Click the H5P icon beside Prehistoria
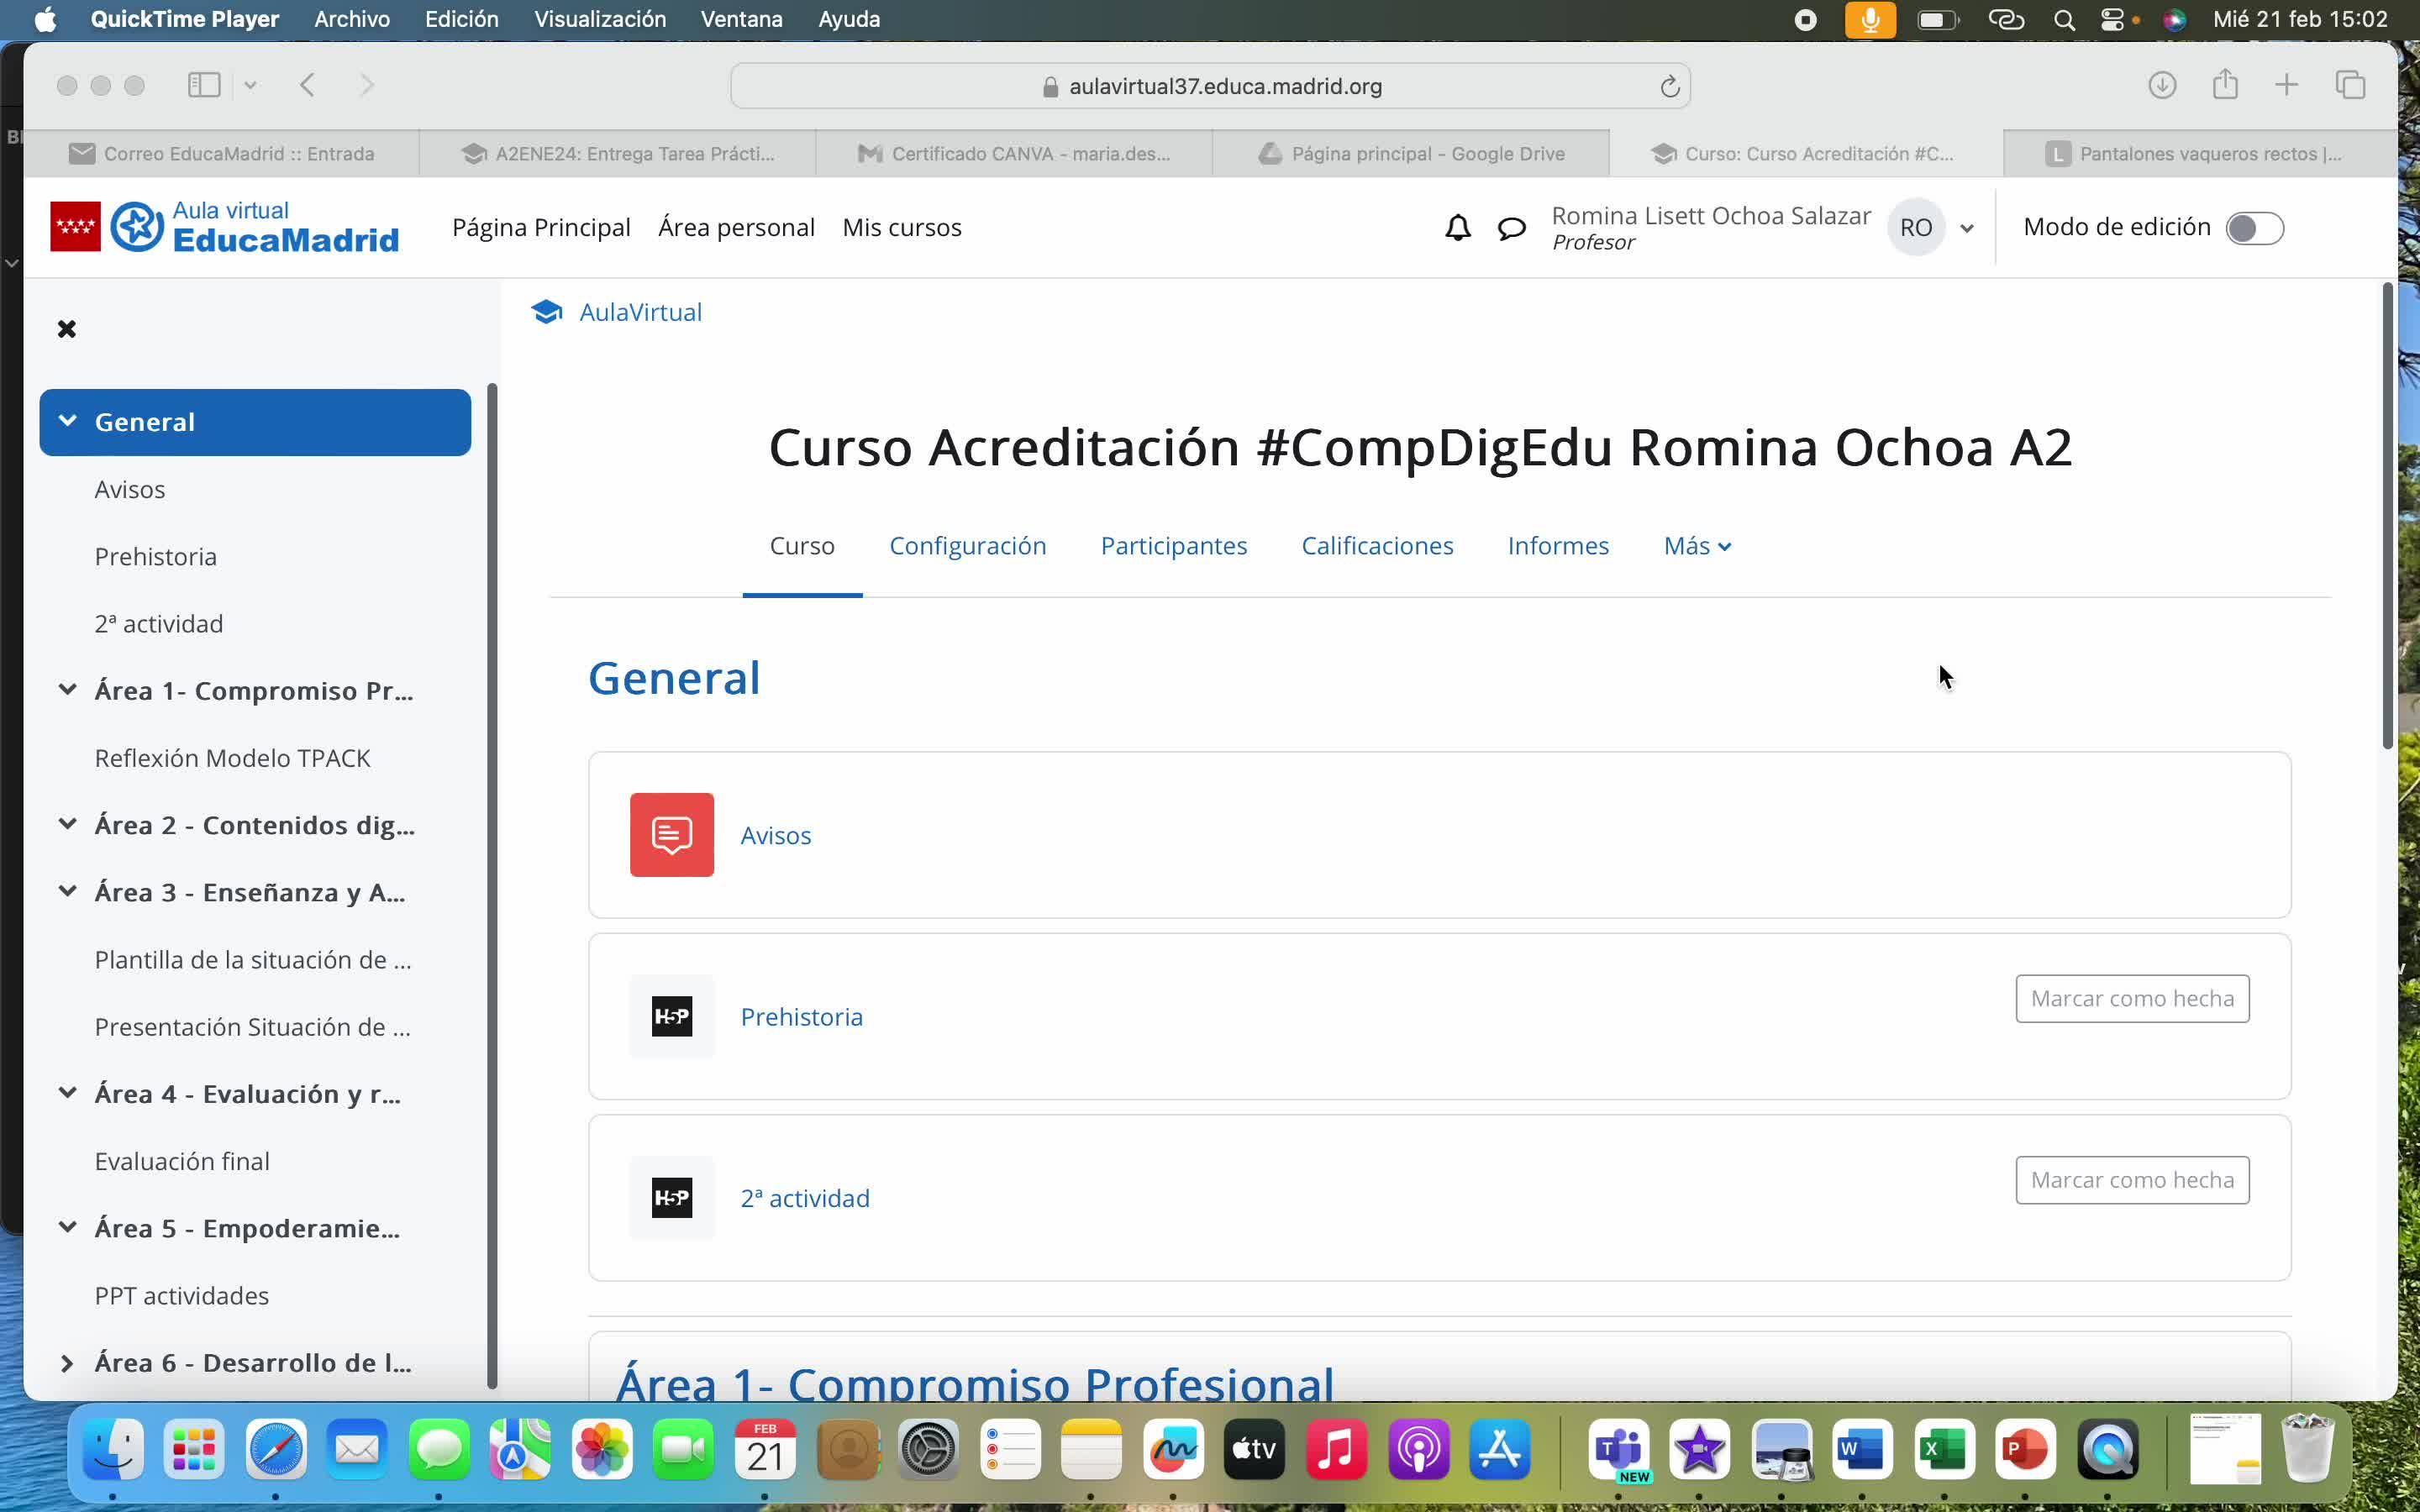This screenshot has width=2420, height=1512. pos(671,1016)
